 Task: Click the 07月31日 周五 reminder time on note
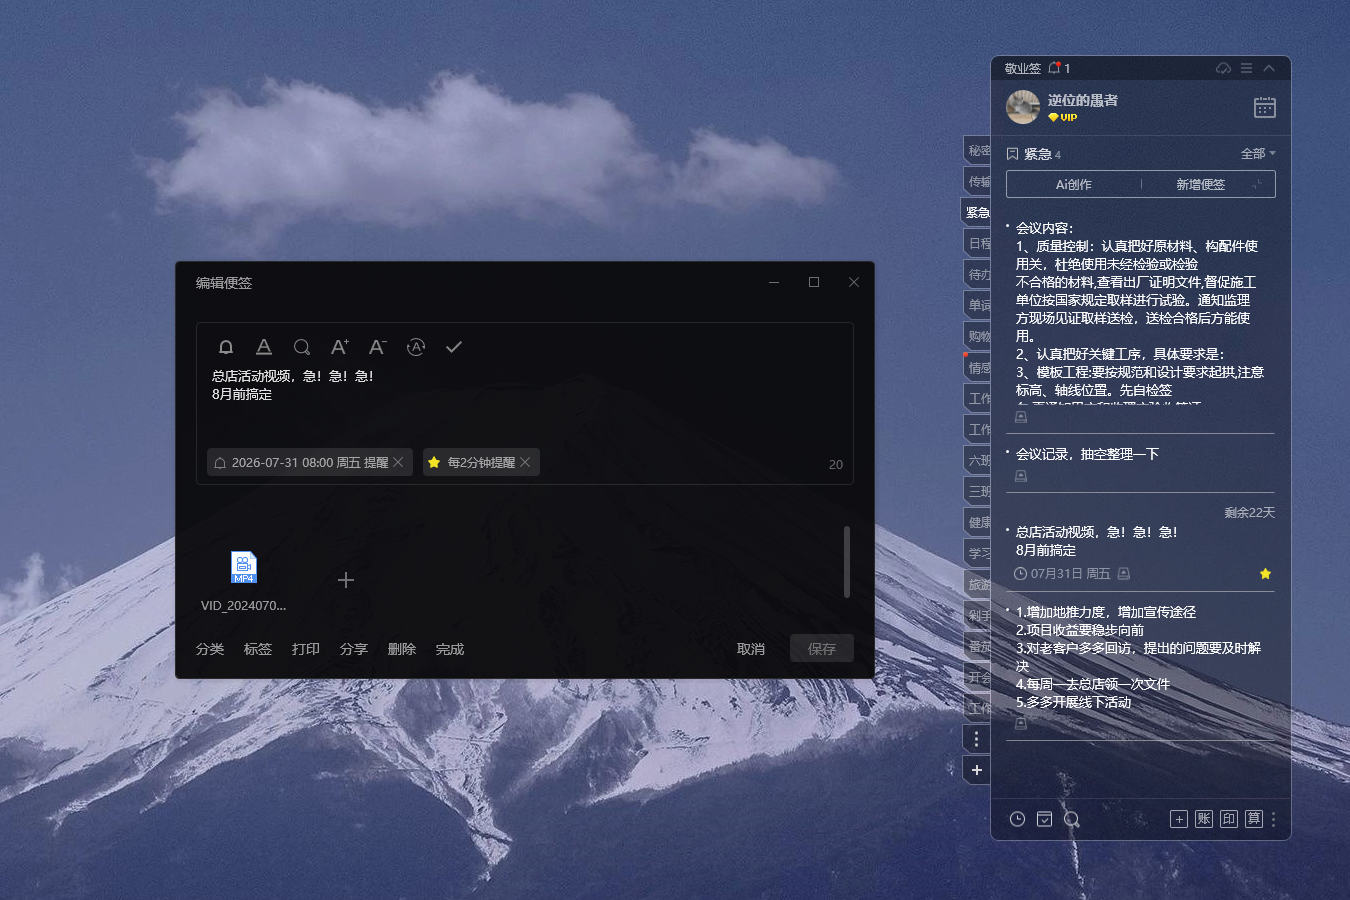pos(1062,574)
